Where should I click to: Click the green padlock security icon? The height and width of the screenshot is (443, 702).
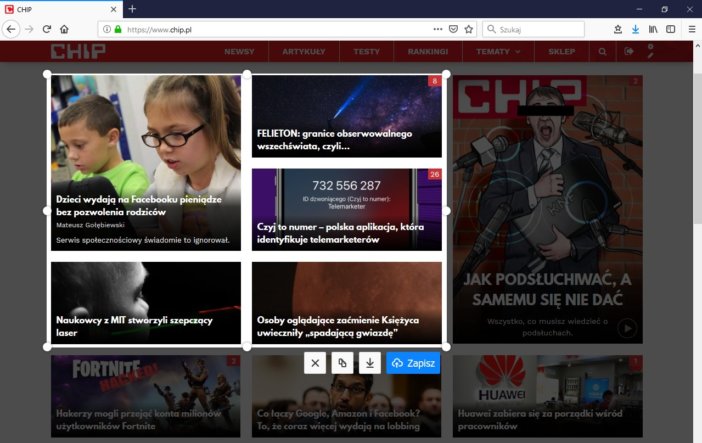pos(118,30)
